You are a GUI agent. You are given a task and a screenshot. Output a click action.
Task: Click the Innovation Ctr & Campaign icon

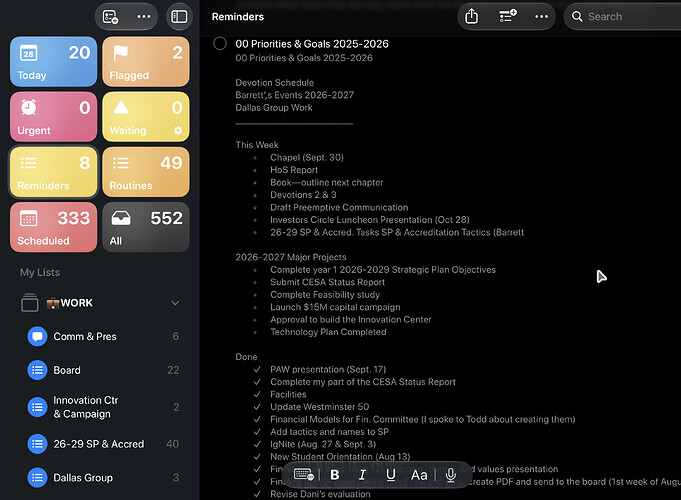click(x=37, y=407)
